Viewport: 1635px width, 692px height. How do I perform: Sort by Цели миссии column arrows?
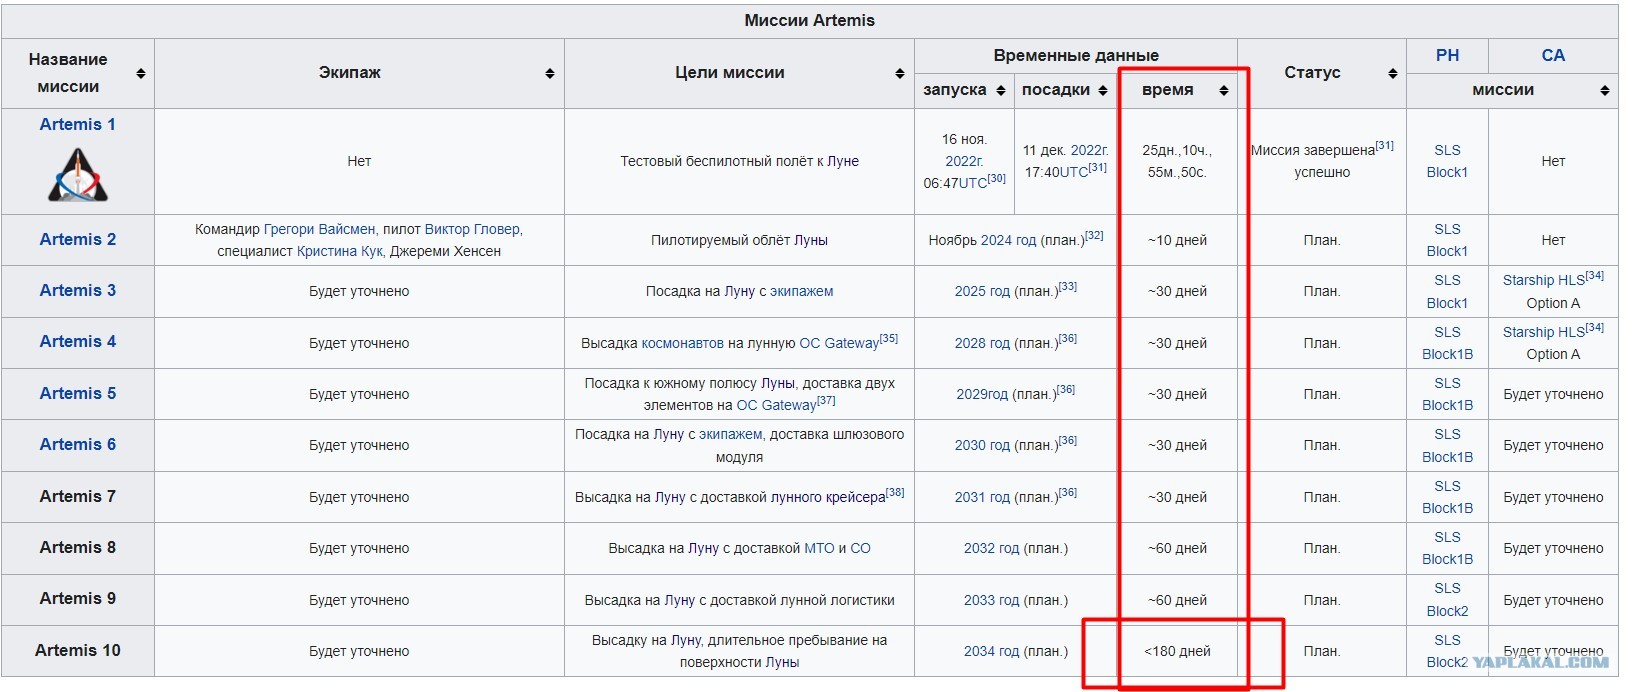click(x=900, y=73)
